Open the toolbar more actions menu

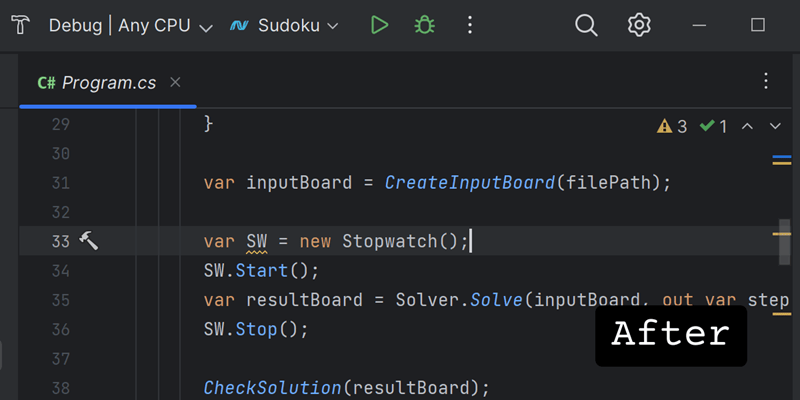(x=470, y=25)
